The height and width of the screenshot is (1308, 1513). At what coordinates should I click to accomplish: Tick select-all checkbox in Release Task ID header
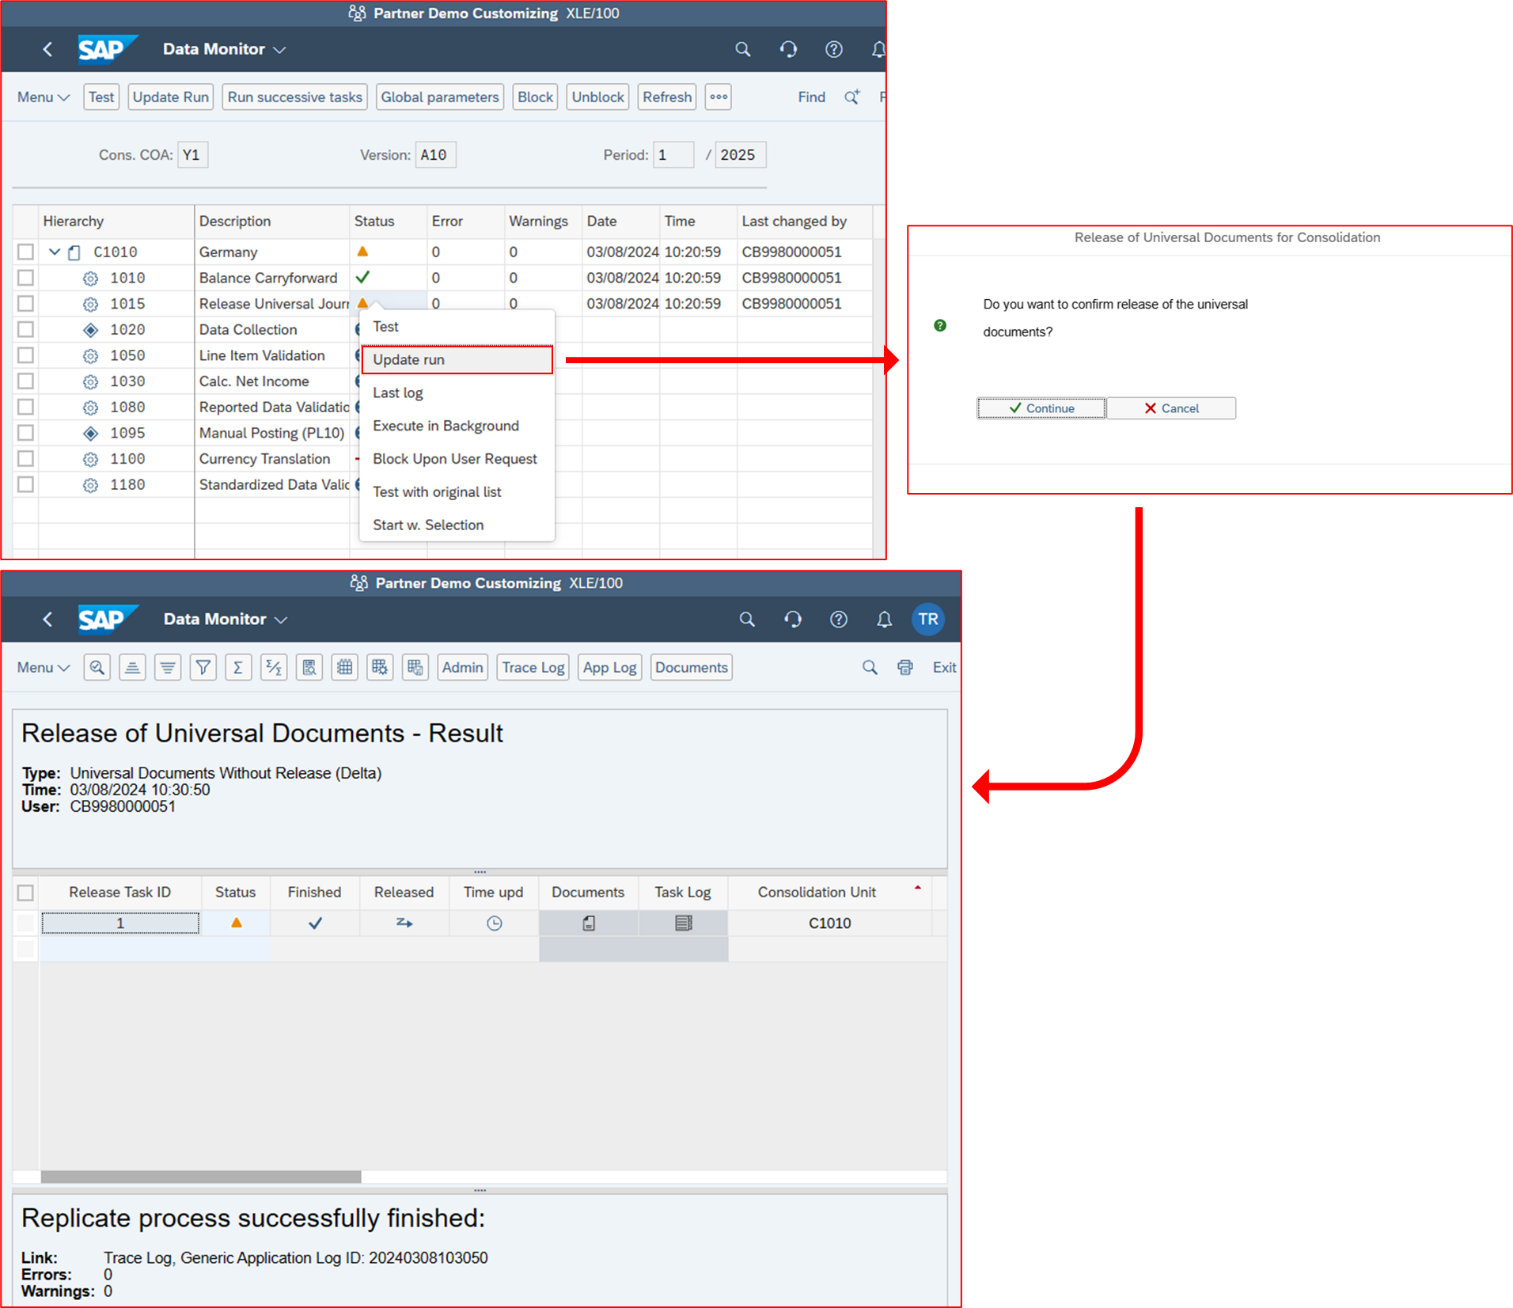pyautogui.click(x=26, y=892)
